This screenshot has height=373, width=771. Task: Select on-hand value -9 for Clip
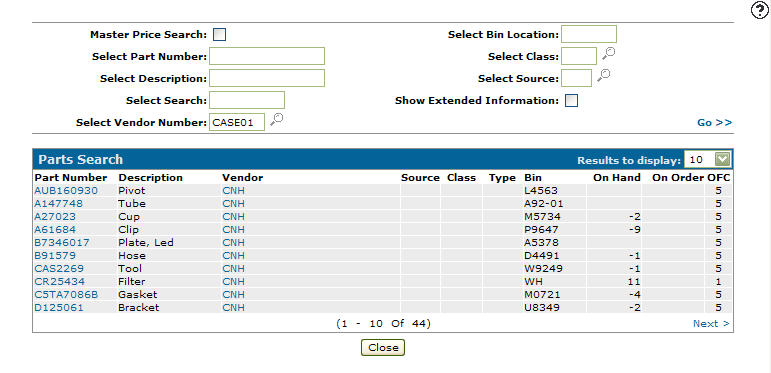[634, 230]
